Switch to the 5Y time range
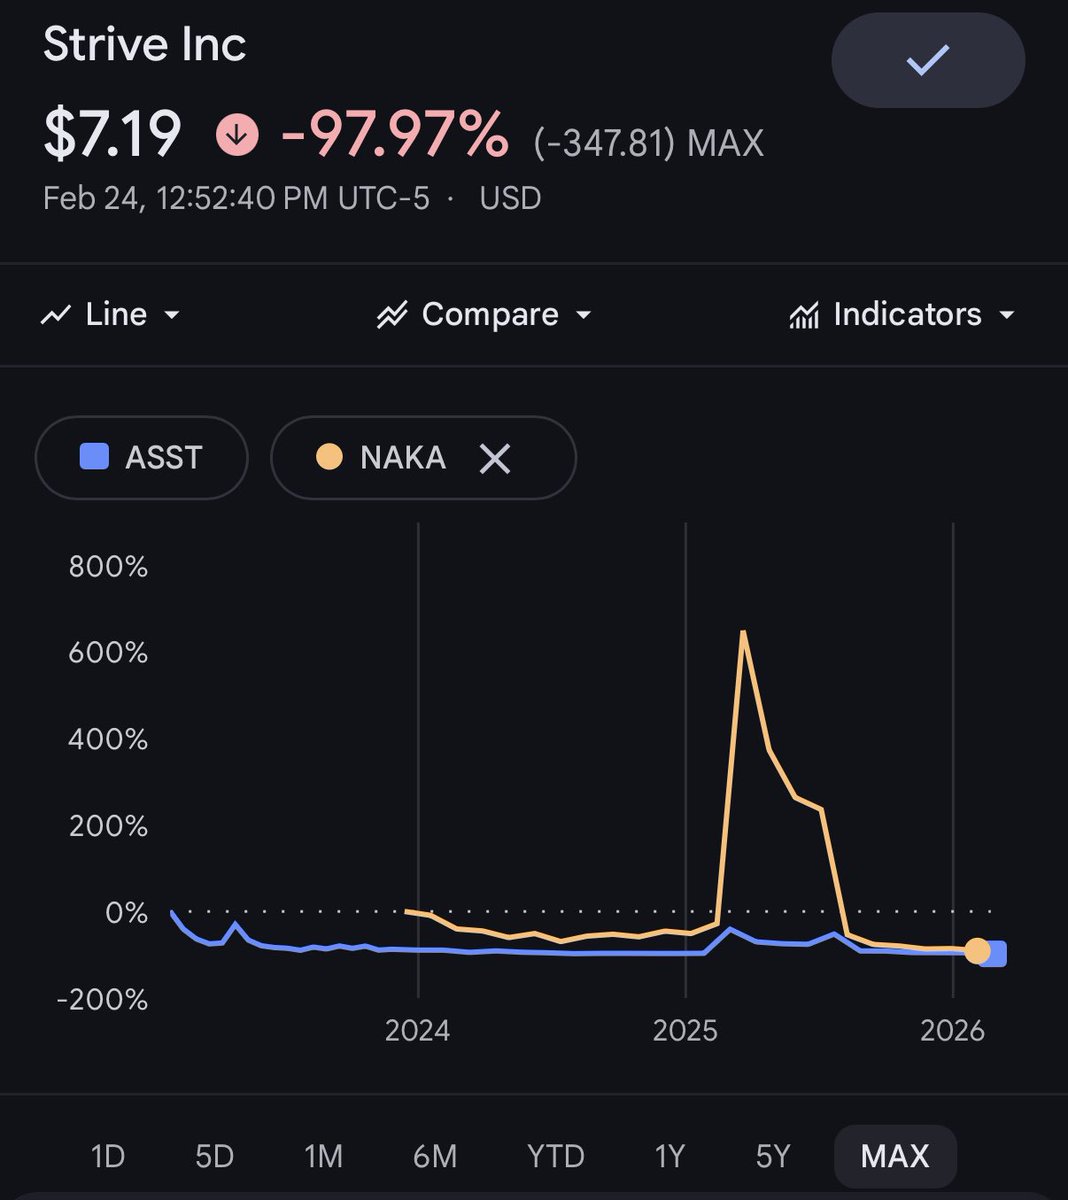Image resolution: width=1068 pixels, height=1200 pixels. [773, 1156]
